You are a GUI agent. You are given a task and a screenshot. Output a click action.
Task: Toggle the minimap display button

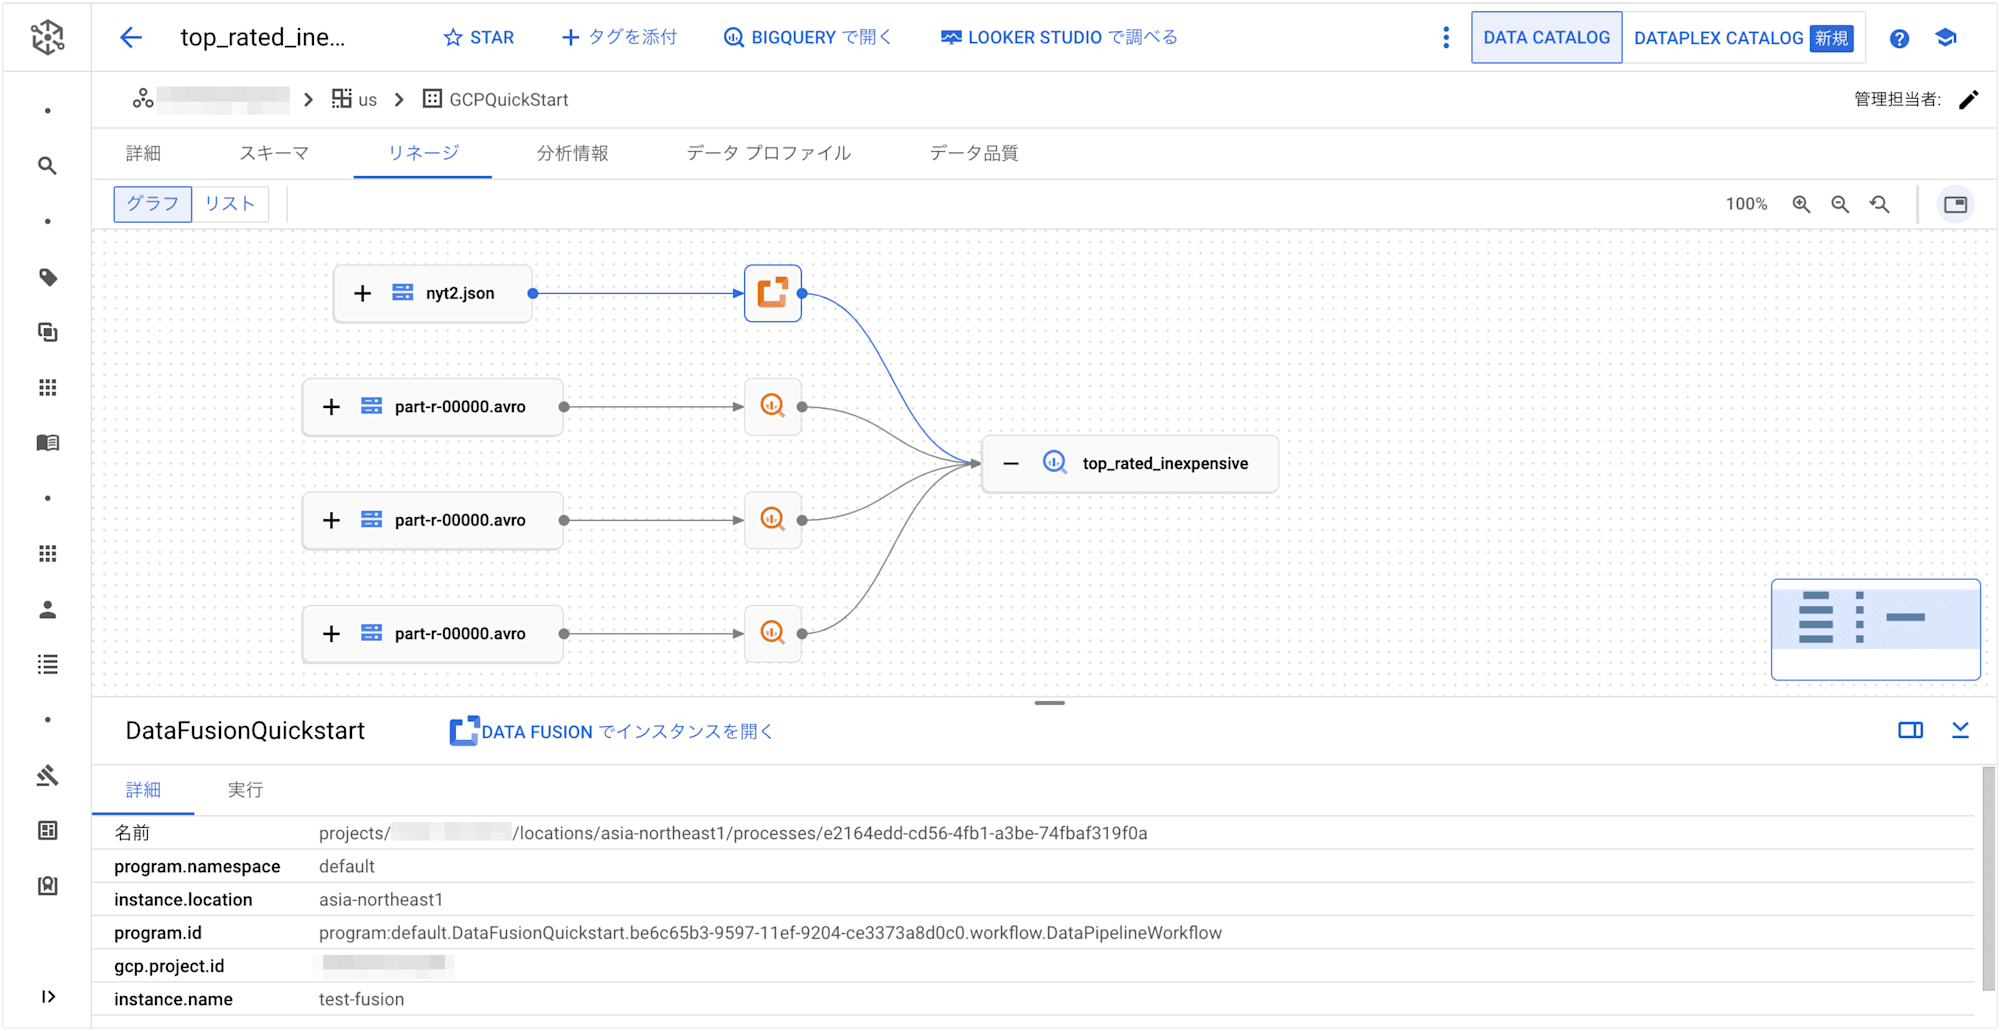tap(1955, 204)
